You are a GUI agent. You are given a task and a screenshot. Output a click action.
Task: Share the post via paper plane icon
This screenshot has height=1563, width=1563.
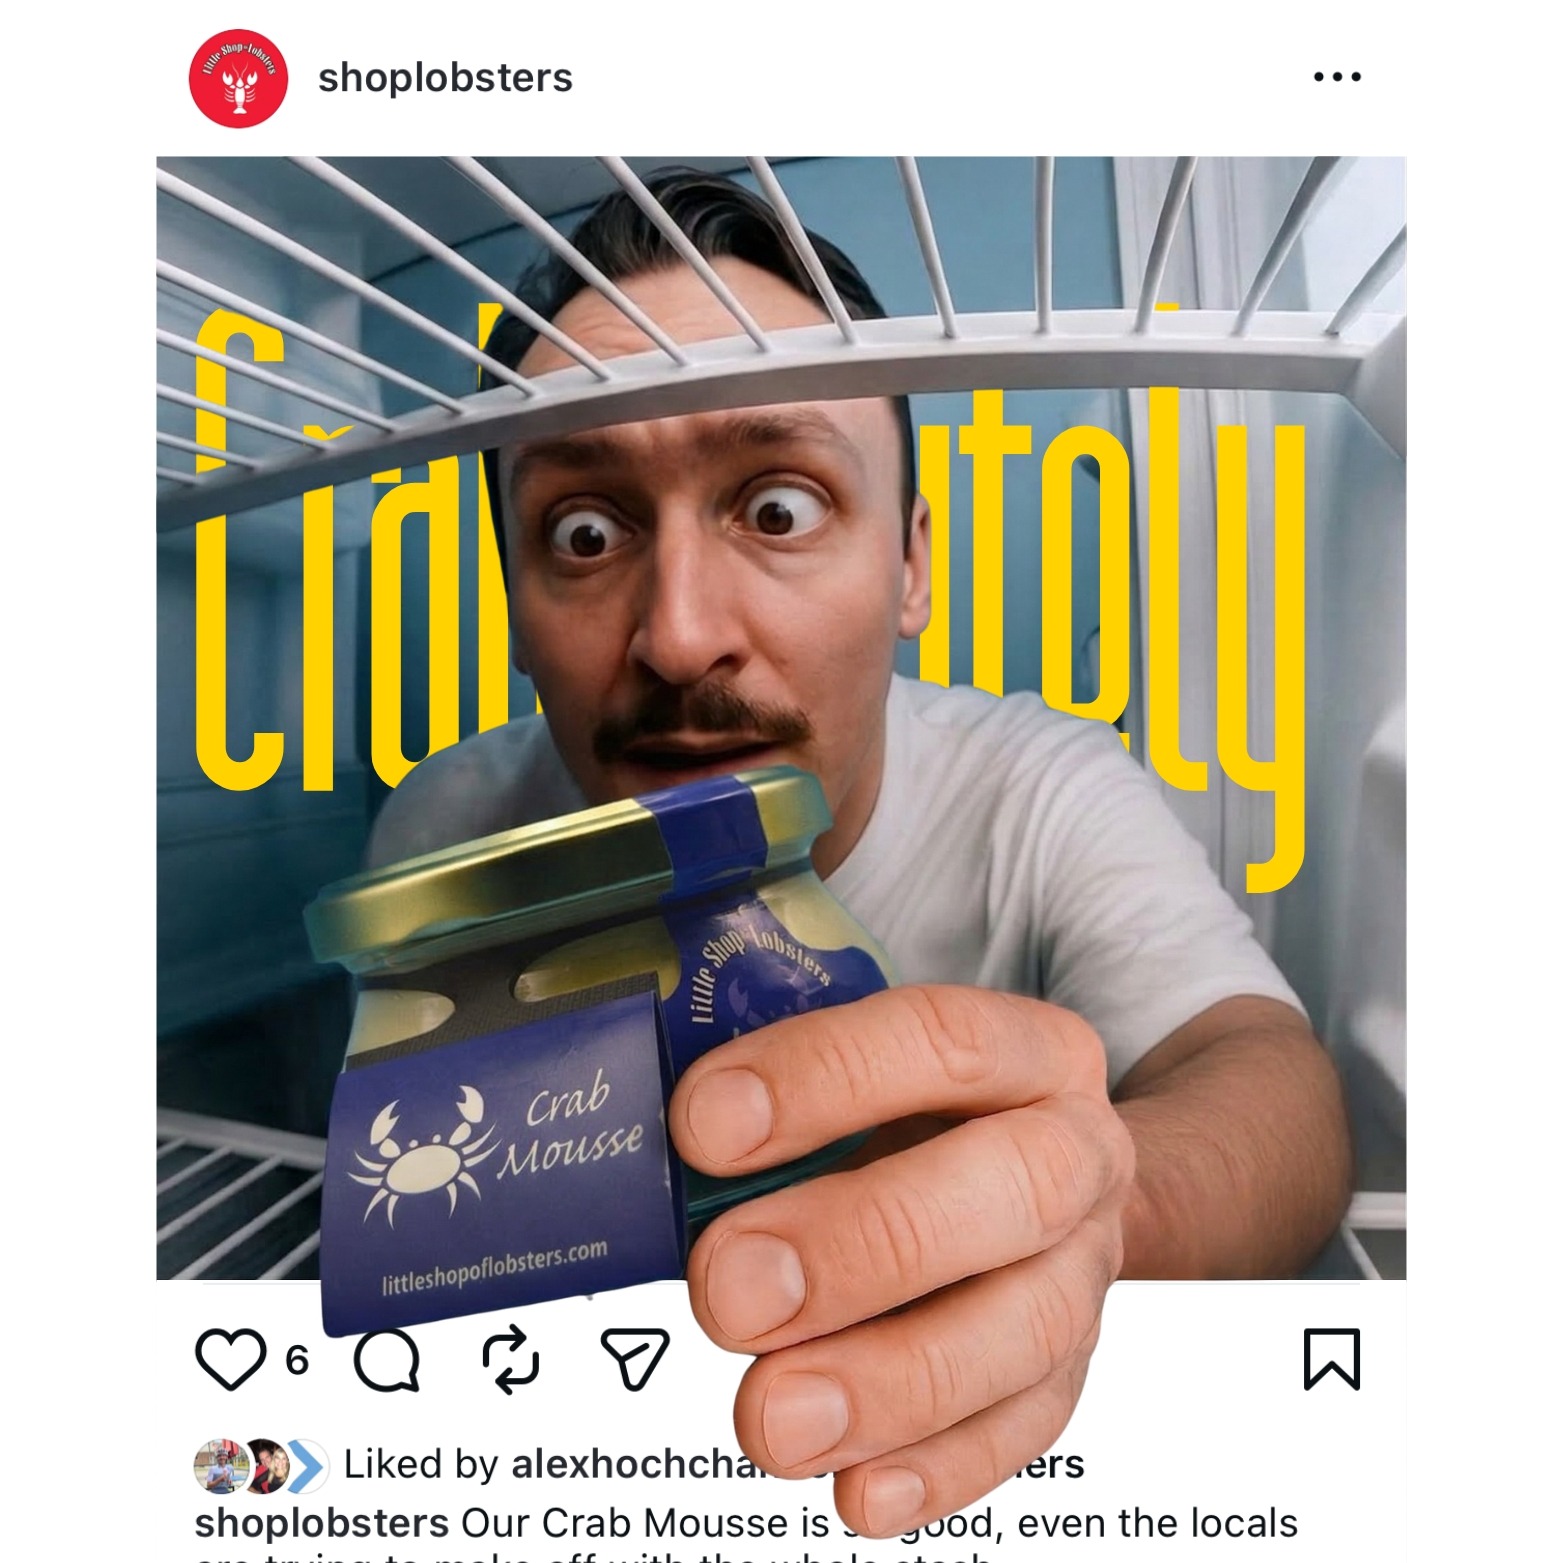click(x=635, y=1359)
